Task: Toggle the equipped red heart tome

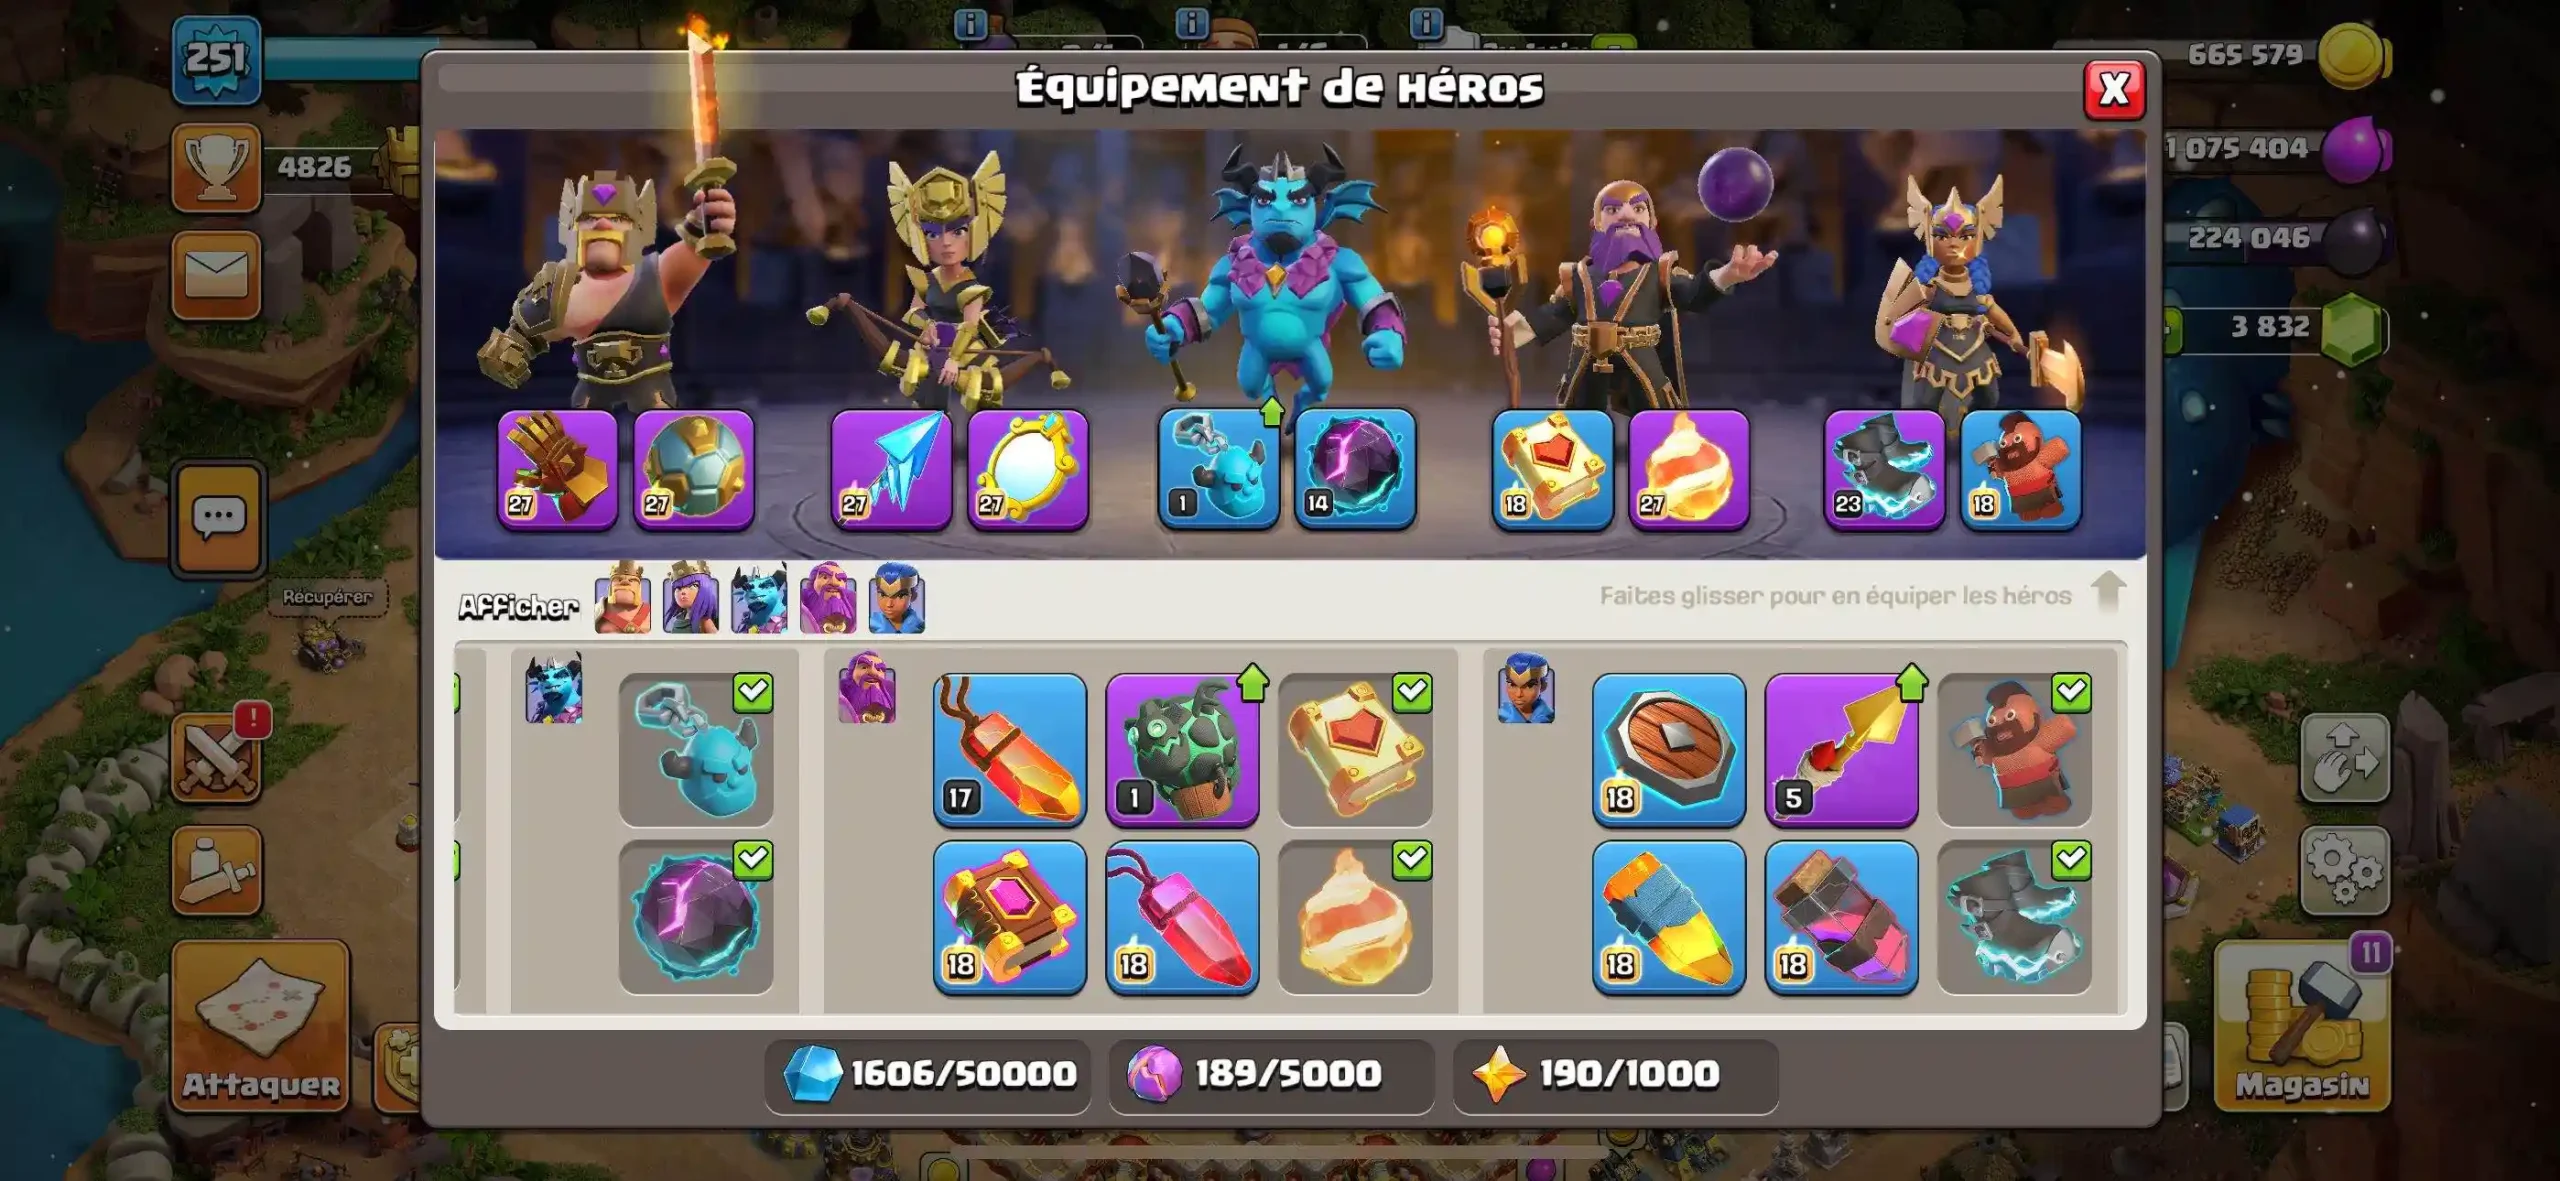Action: pos(1355,751)
